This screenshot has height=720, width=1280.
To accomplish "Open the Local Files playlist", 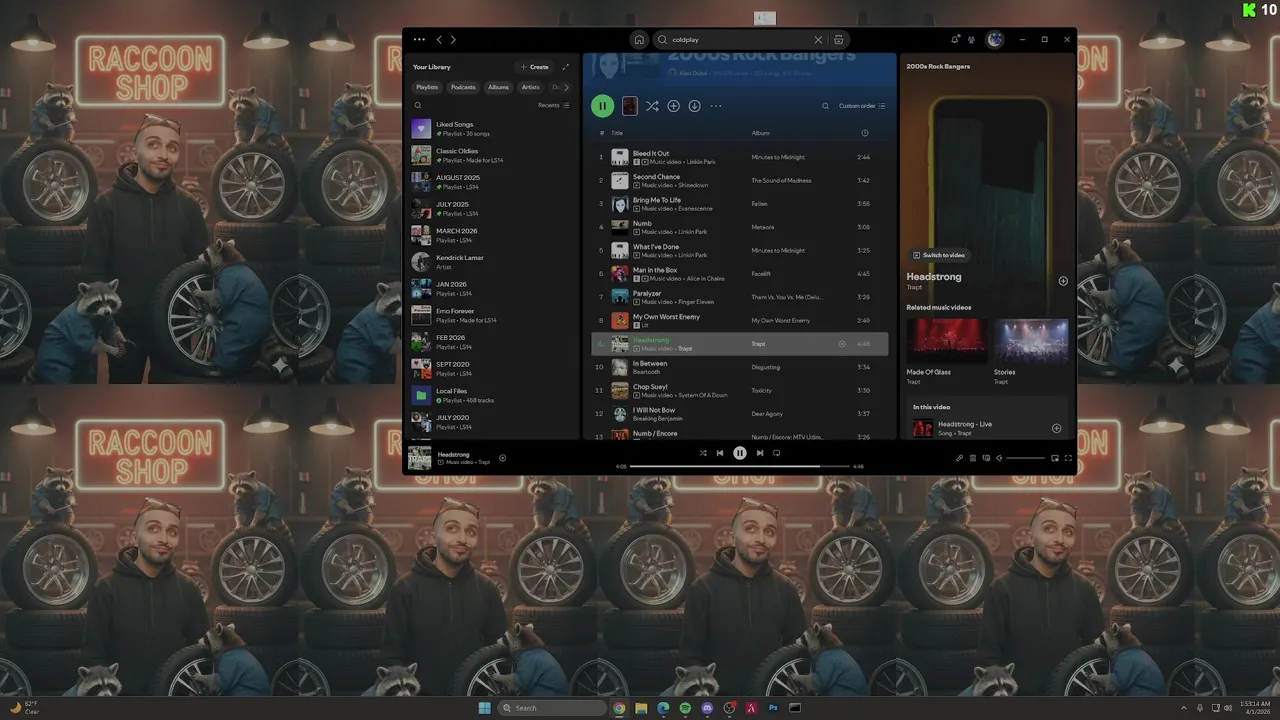I will tap(492, 395).
